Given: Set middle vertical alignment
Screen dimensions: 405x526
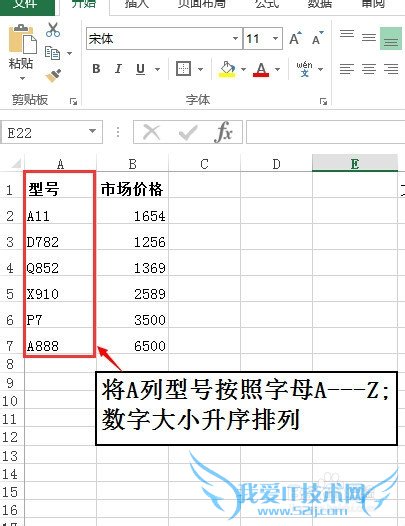Looking at the screenshot, I should [x=369, y=38].
